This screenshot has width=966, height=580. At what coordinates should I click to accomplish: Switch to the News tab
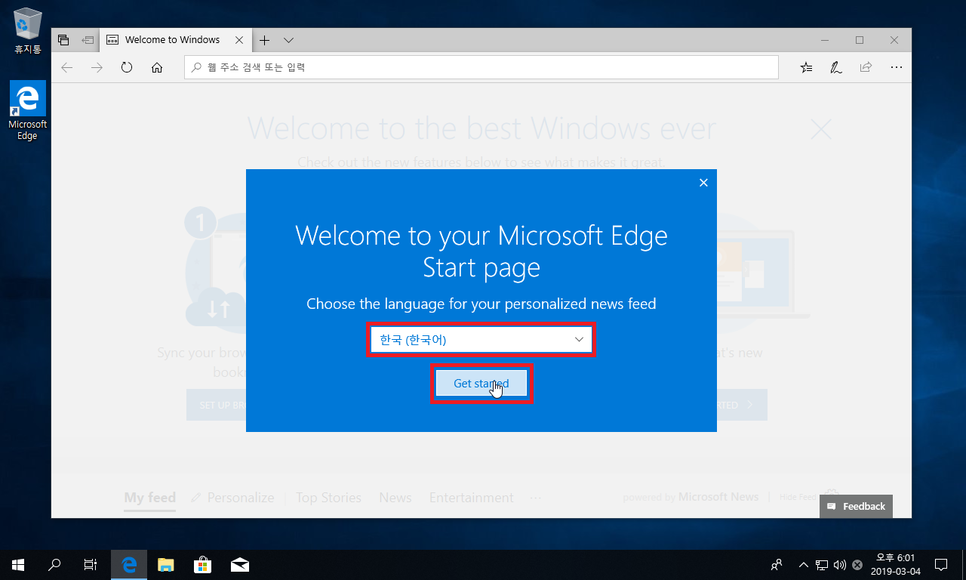coord(396,497)
